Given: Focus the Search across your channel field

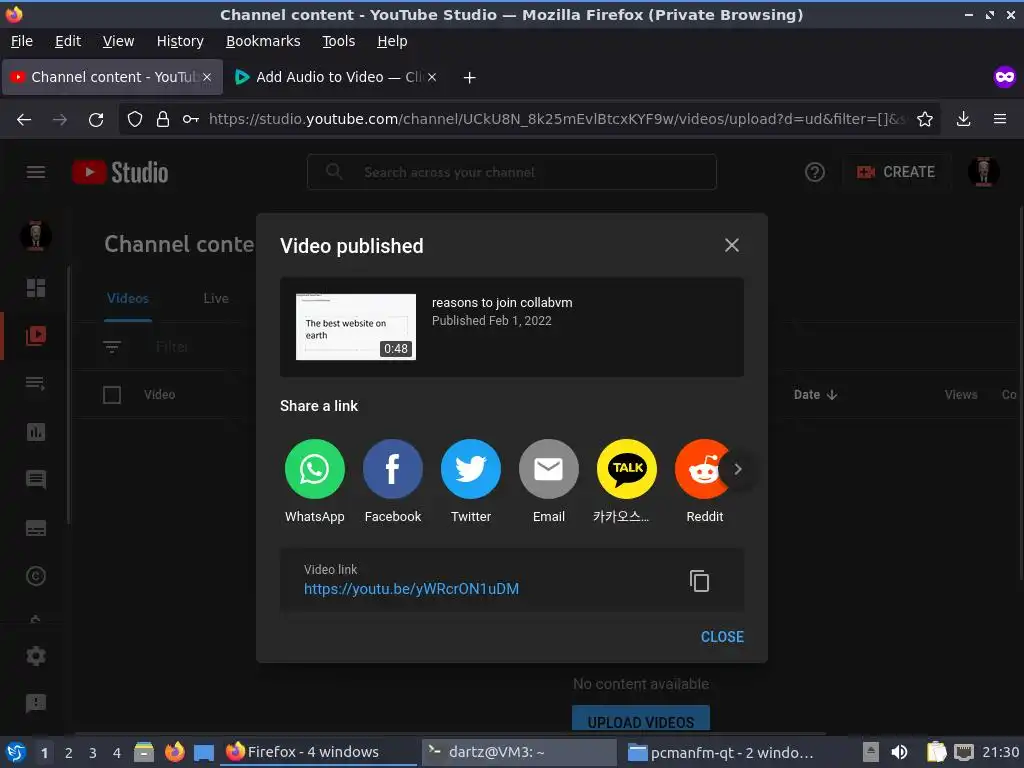Looking at the screenshot, I should pyautogui.click(x=512, y=172).
